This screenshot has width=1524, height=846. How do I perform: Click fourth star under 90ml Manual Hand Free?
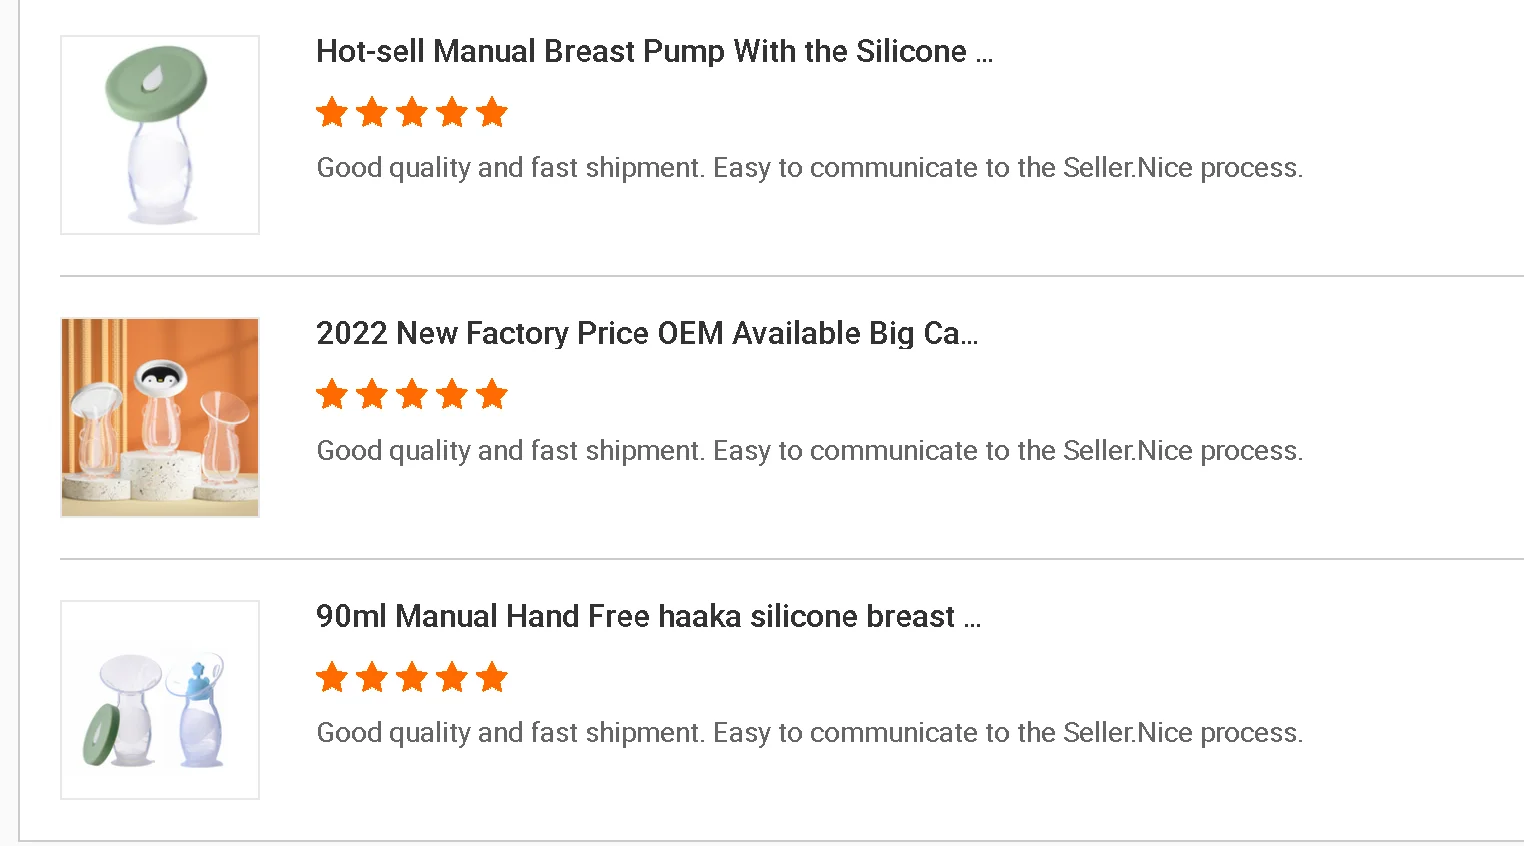tap(452, 677)
